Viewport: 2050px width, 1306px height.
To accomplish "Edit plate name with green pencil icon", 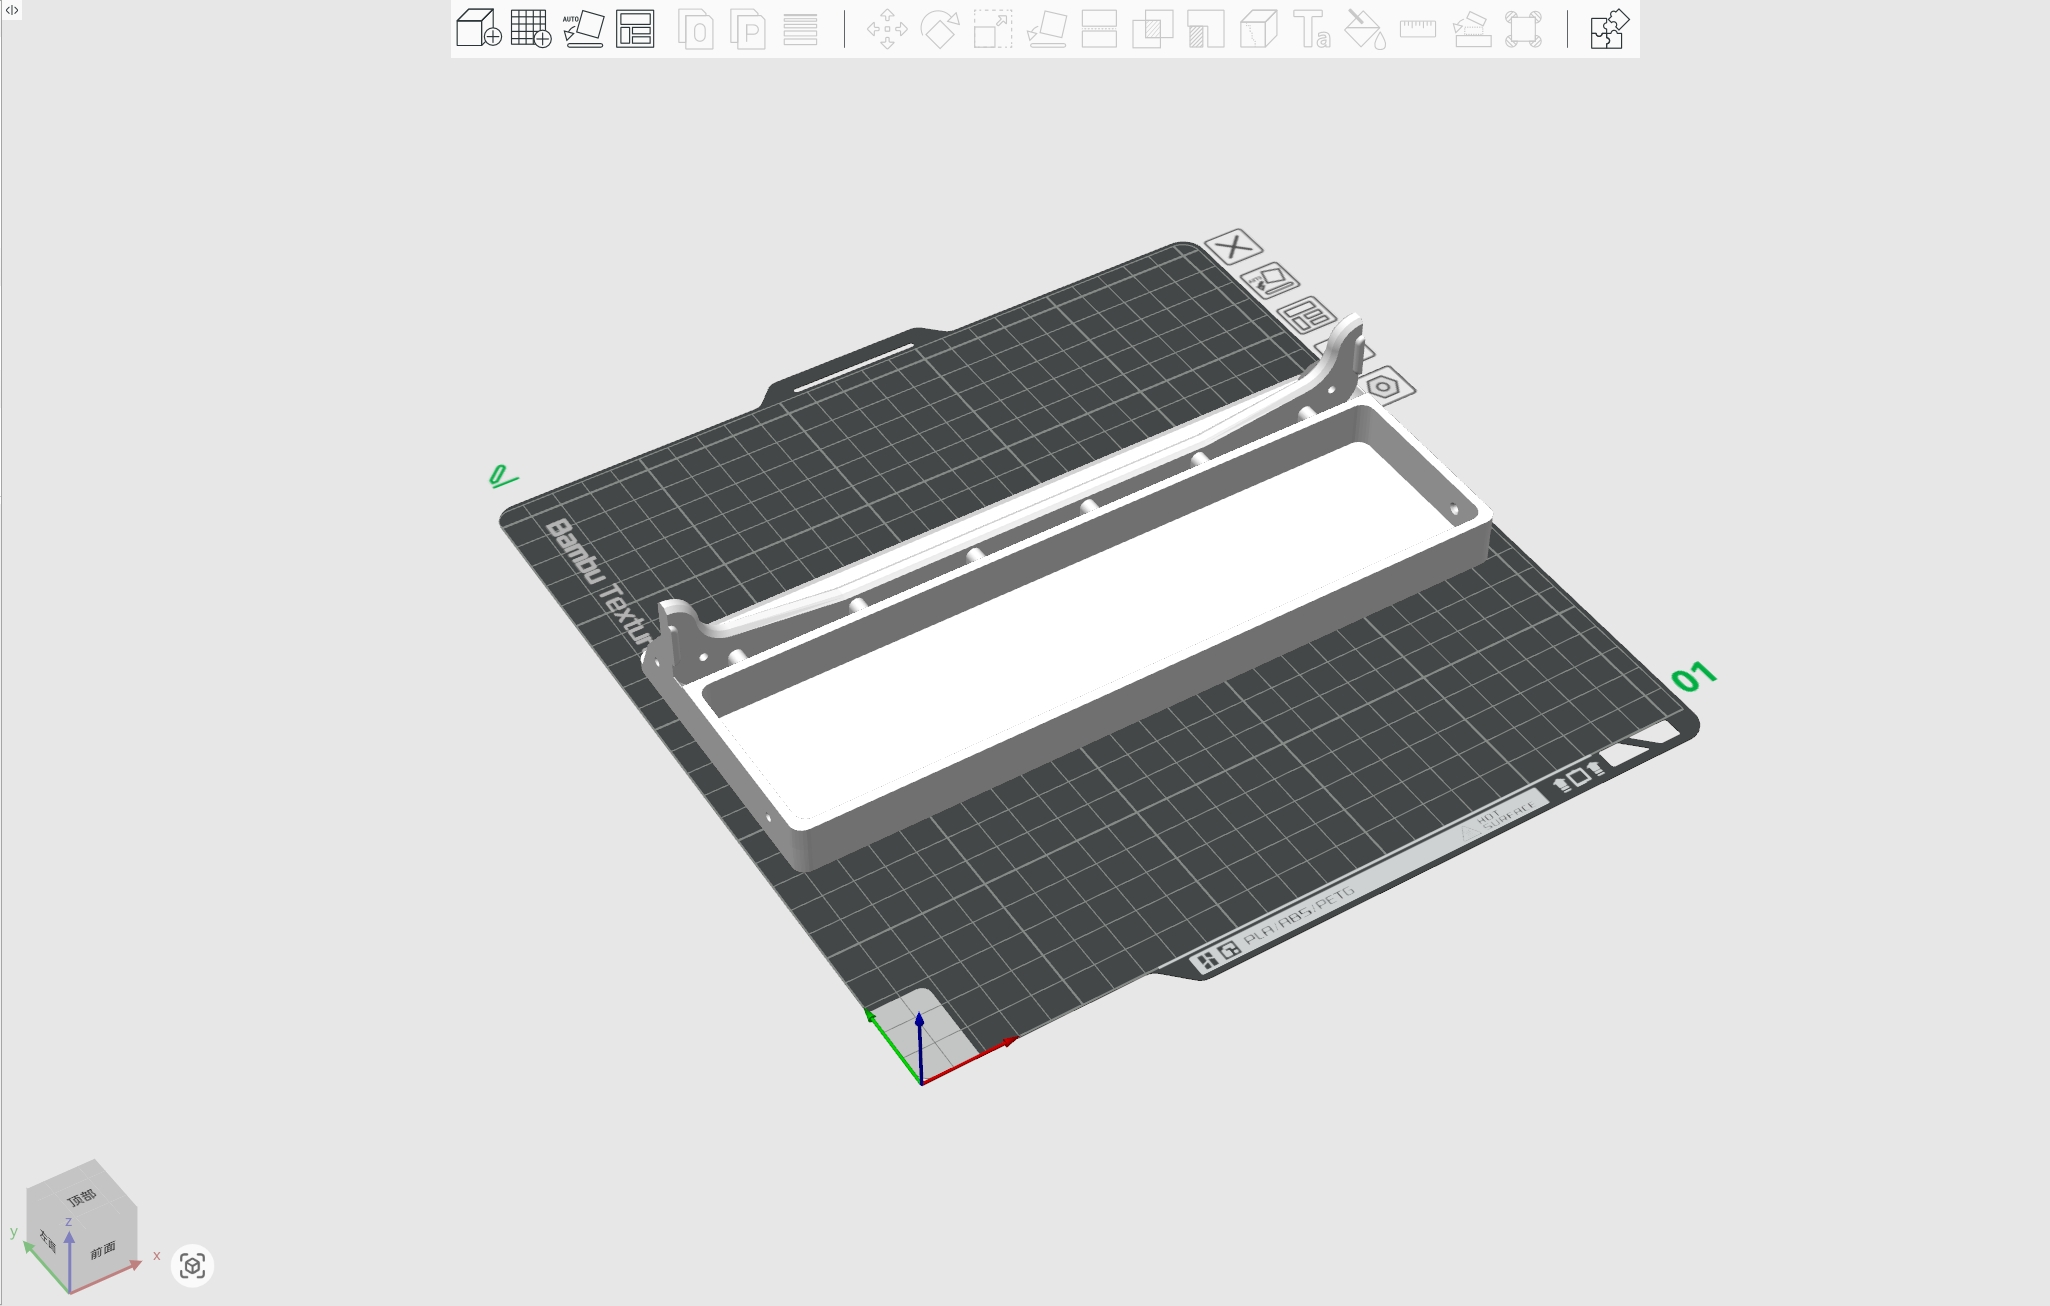I will [502, 476].
